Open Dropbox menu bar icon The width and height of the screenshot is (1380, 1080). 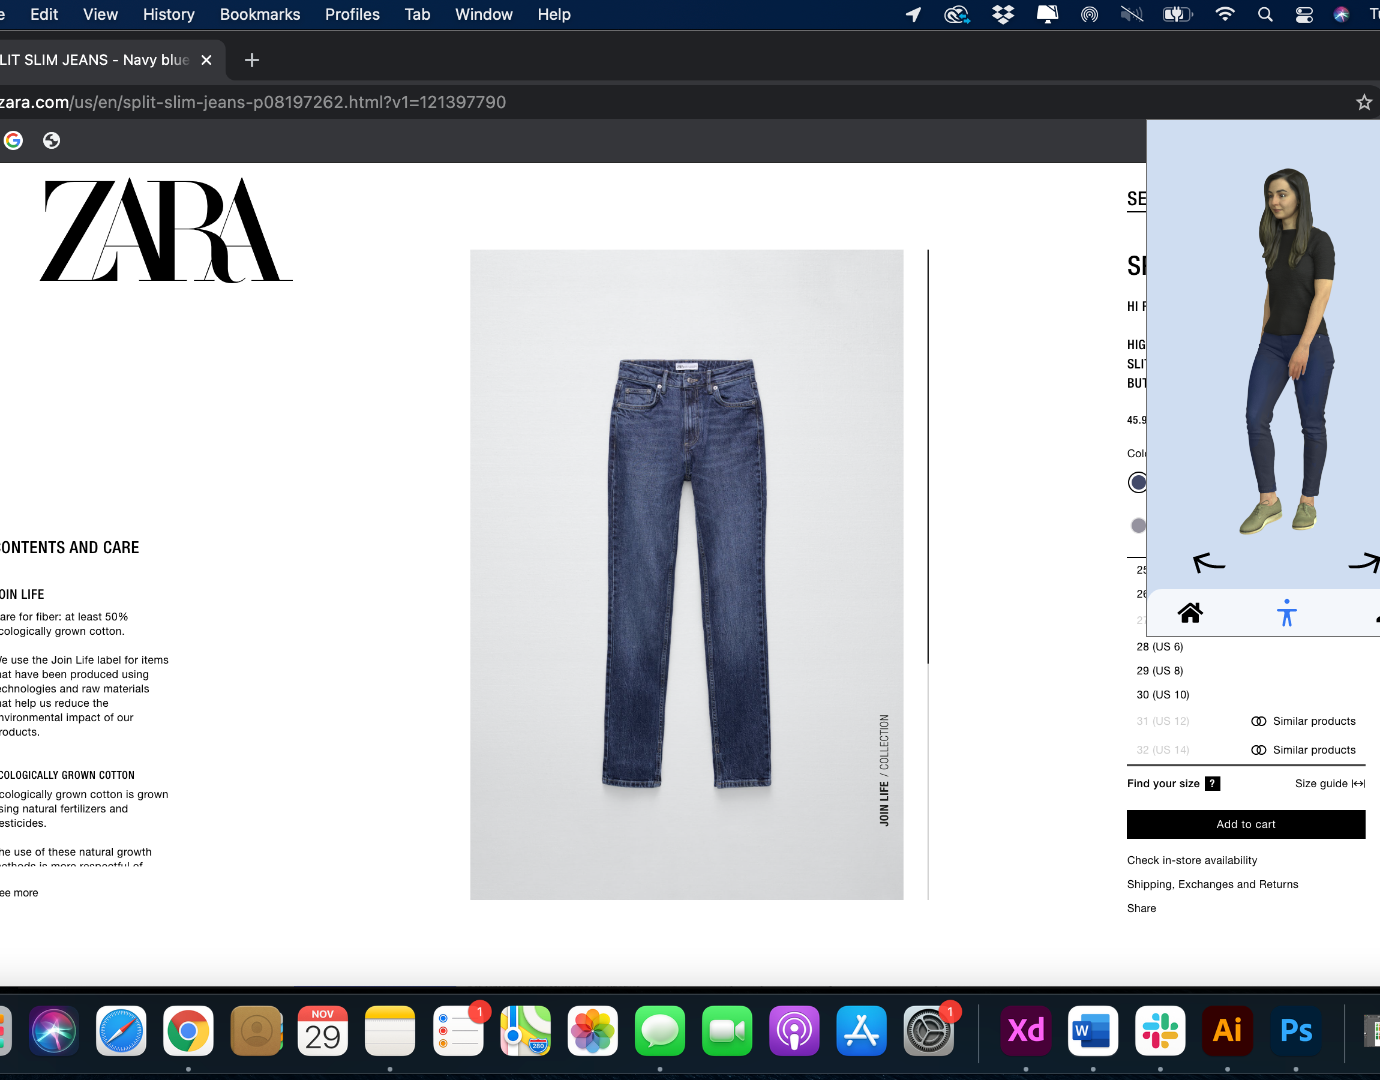click(1003, 14)
